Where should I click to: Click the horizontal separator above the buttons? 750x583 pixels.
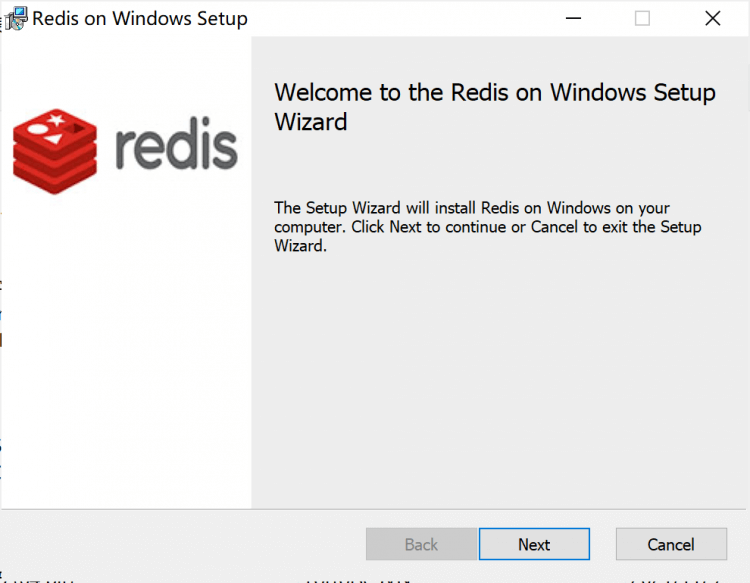(x=375, y=509)
